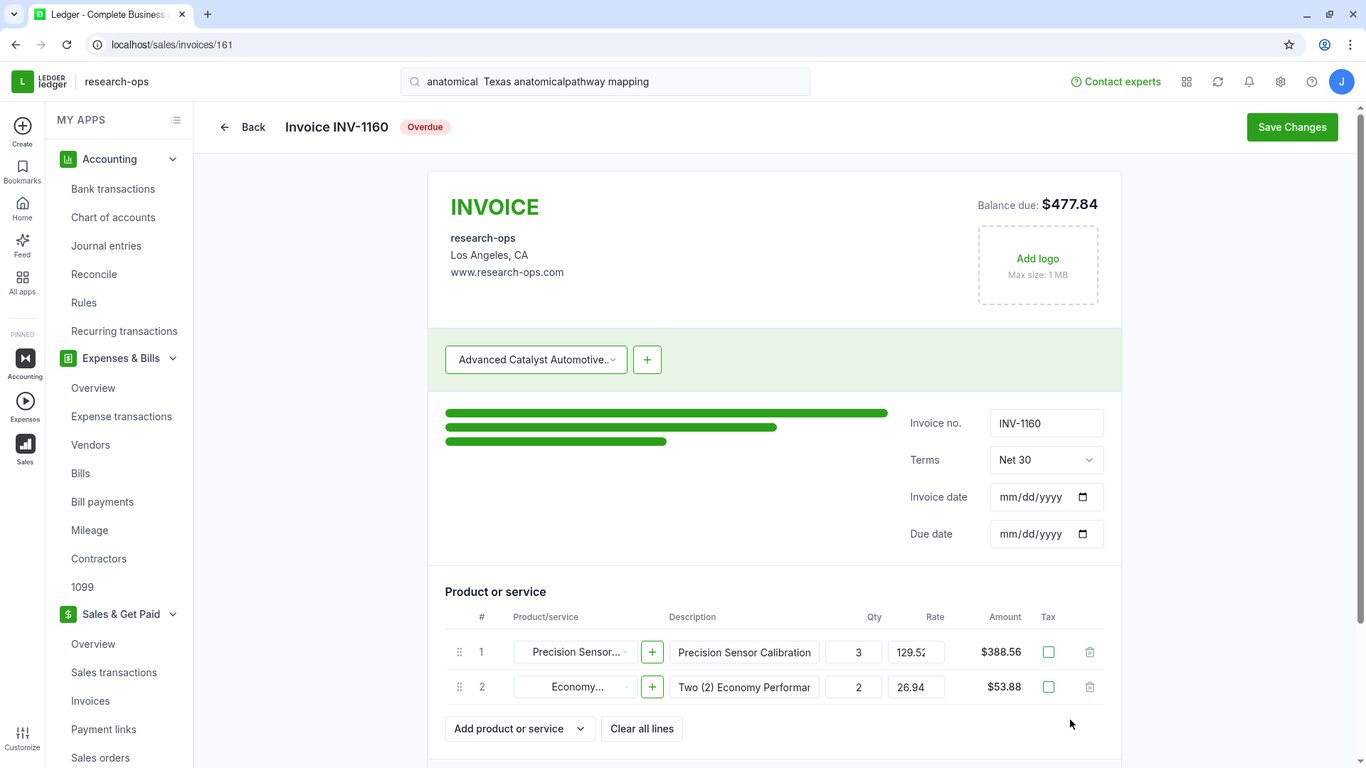Delete line 1 using trash icon
This screenshot has width=1366, height=768.
coord(1090,652)
